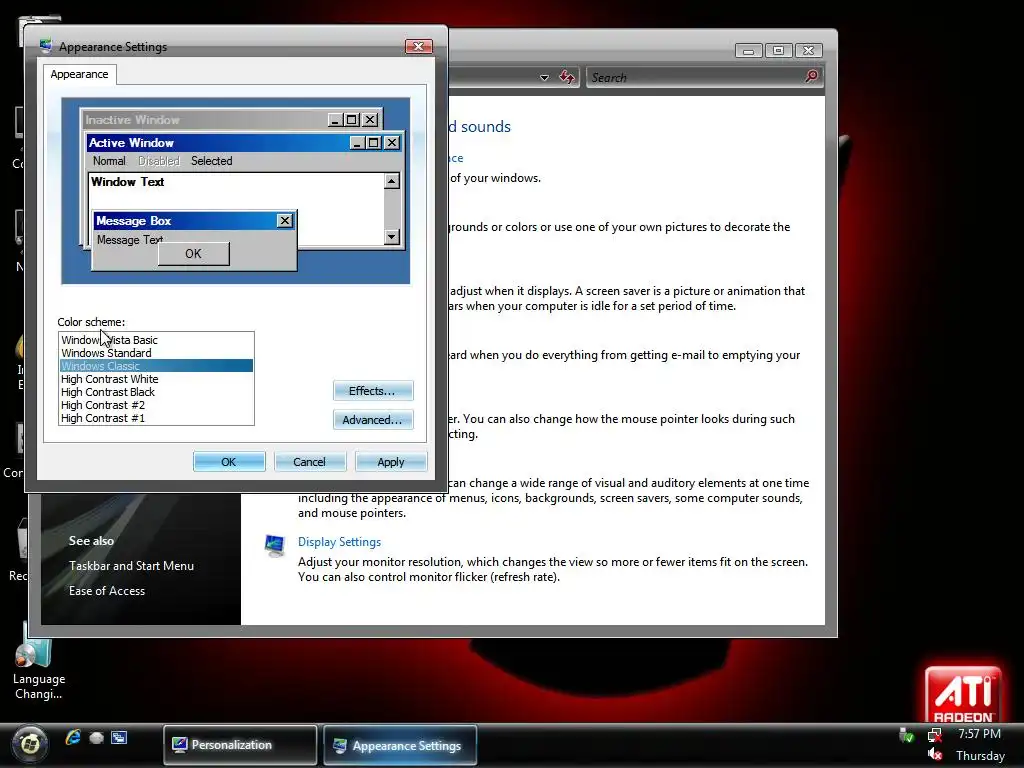Click the preview Normal menu item

pos(108,161)
